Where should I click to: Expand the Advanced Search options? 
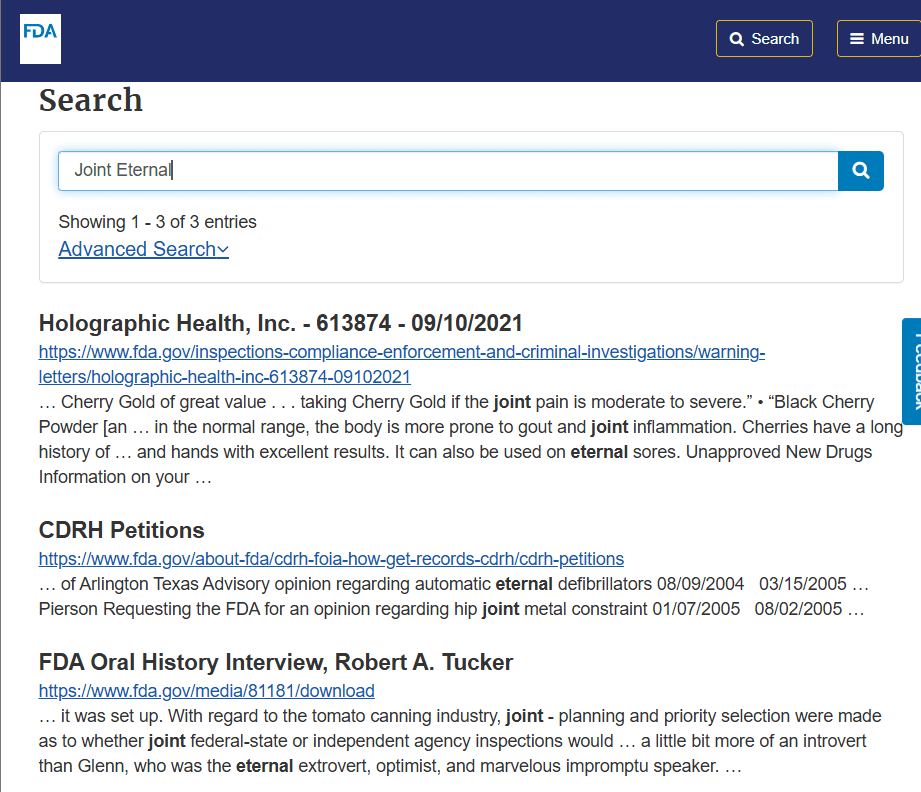[x=143, y=249]
